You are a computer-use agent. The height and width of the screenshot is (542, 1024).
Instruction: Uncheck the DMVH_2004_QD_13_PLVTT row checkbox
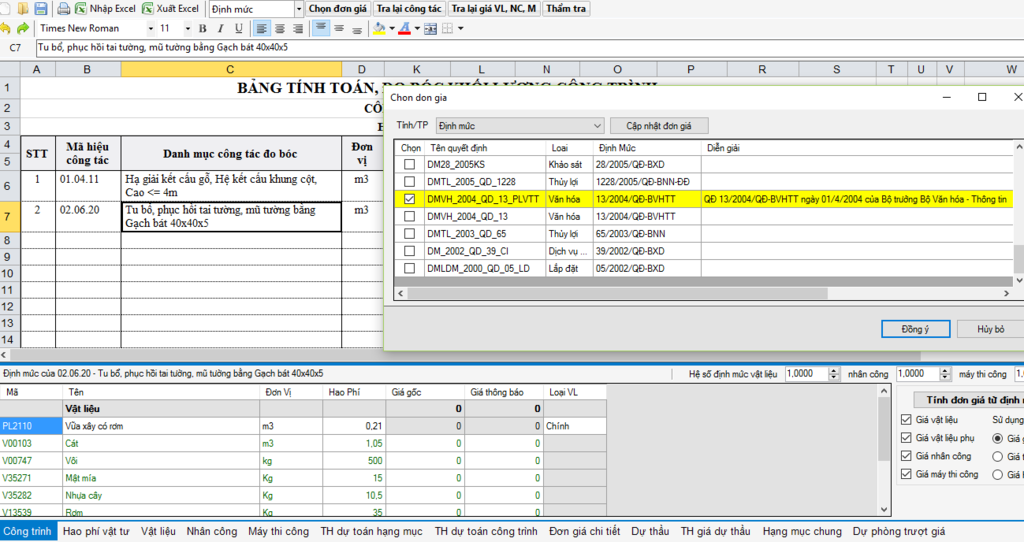click(409, 199)
